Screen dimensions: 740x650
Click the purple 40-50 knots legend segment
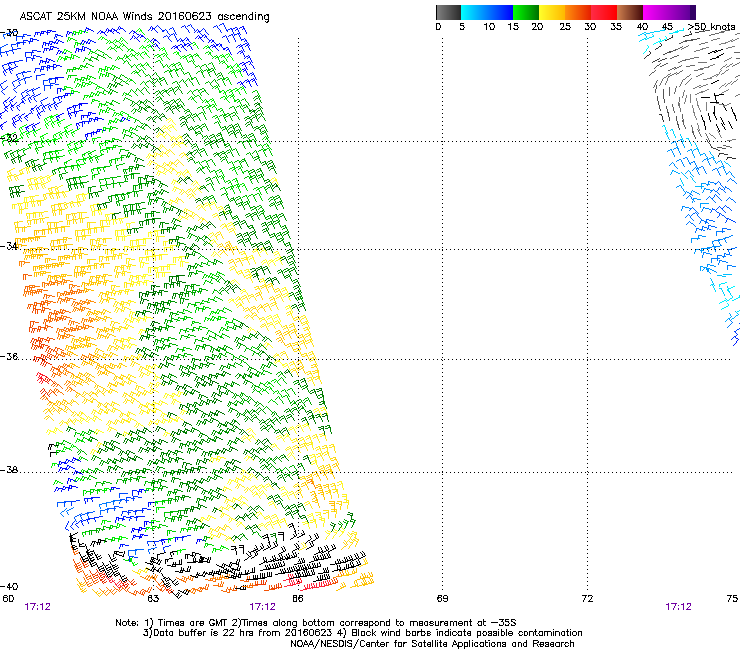click(669, 12)
